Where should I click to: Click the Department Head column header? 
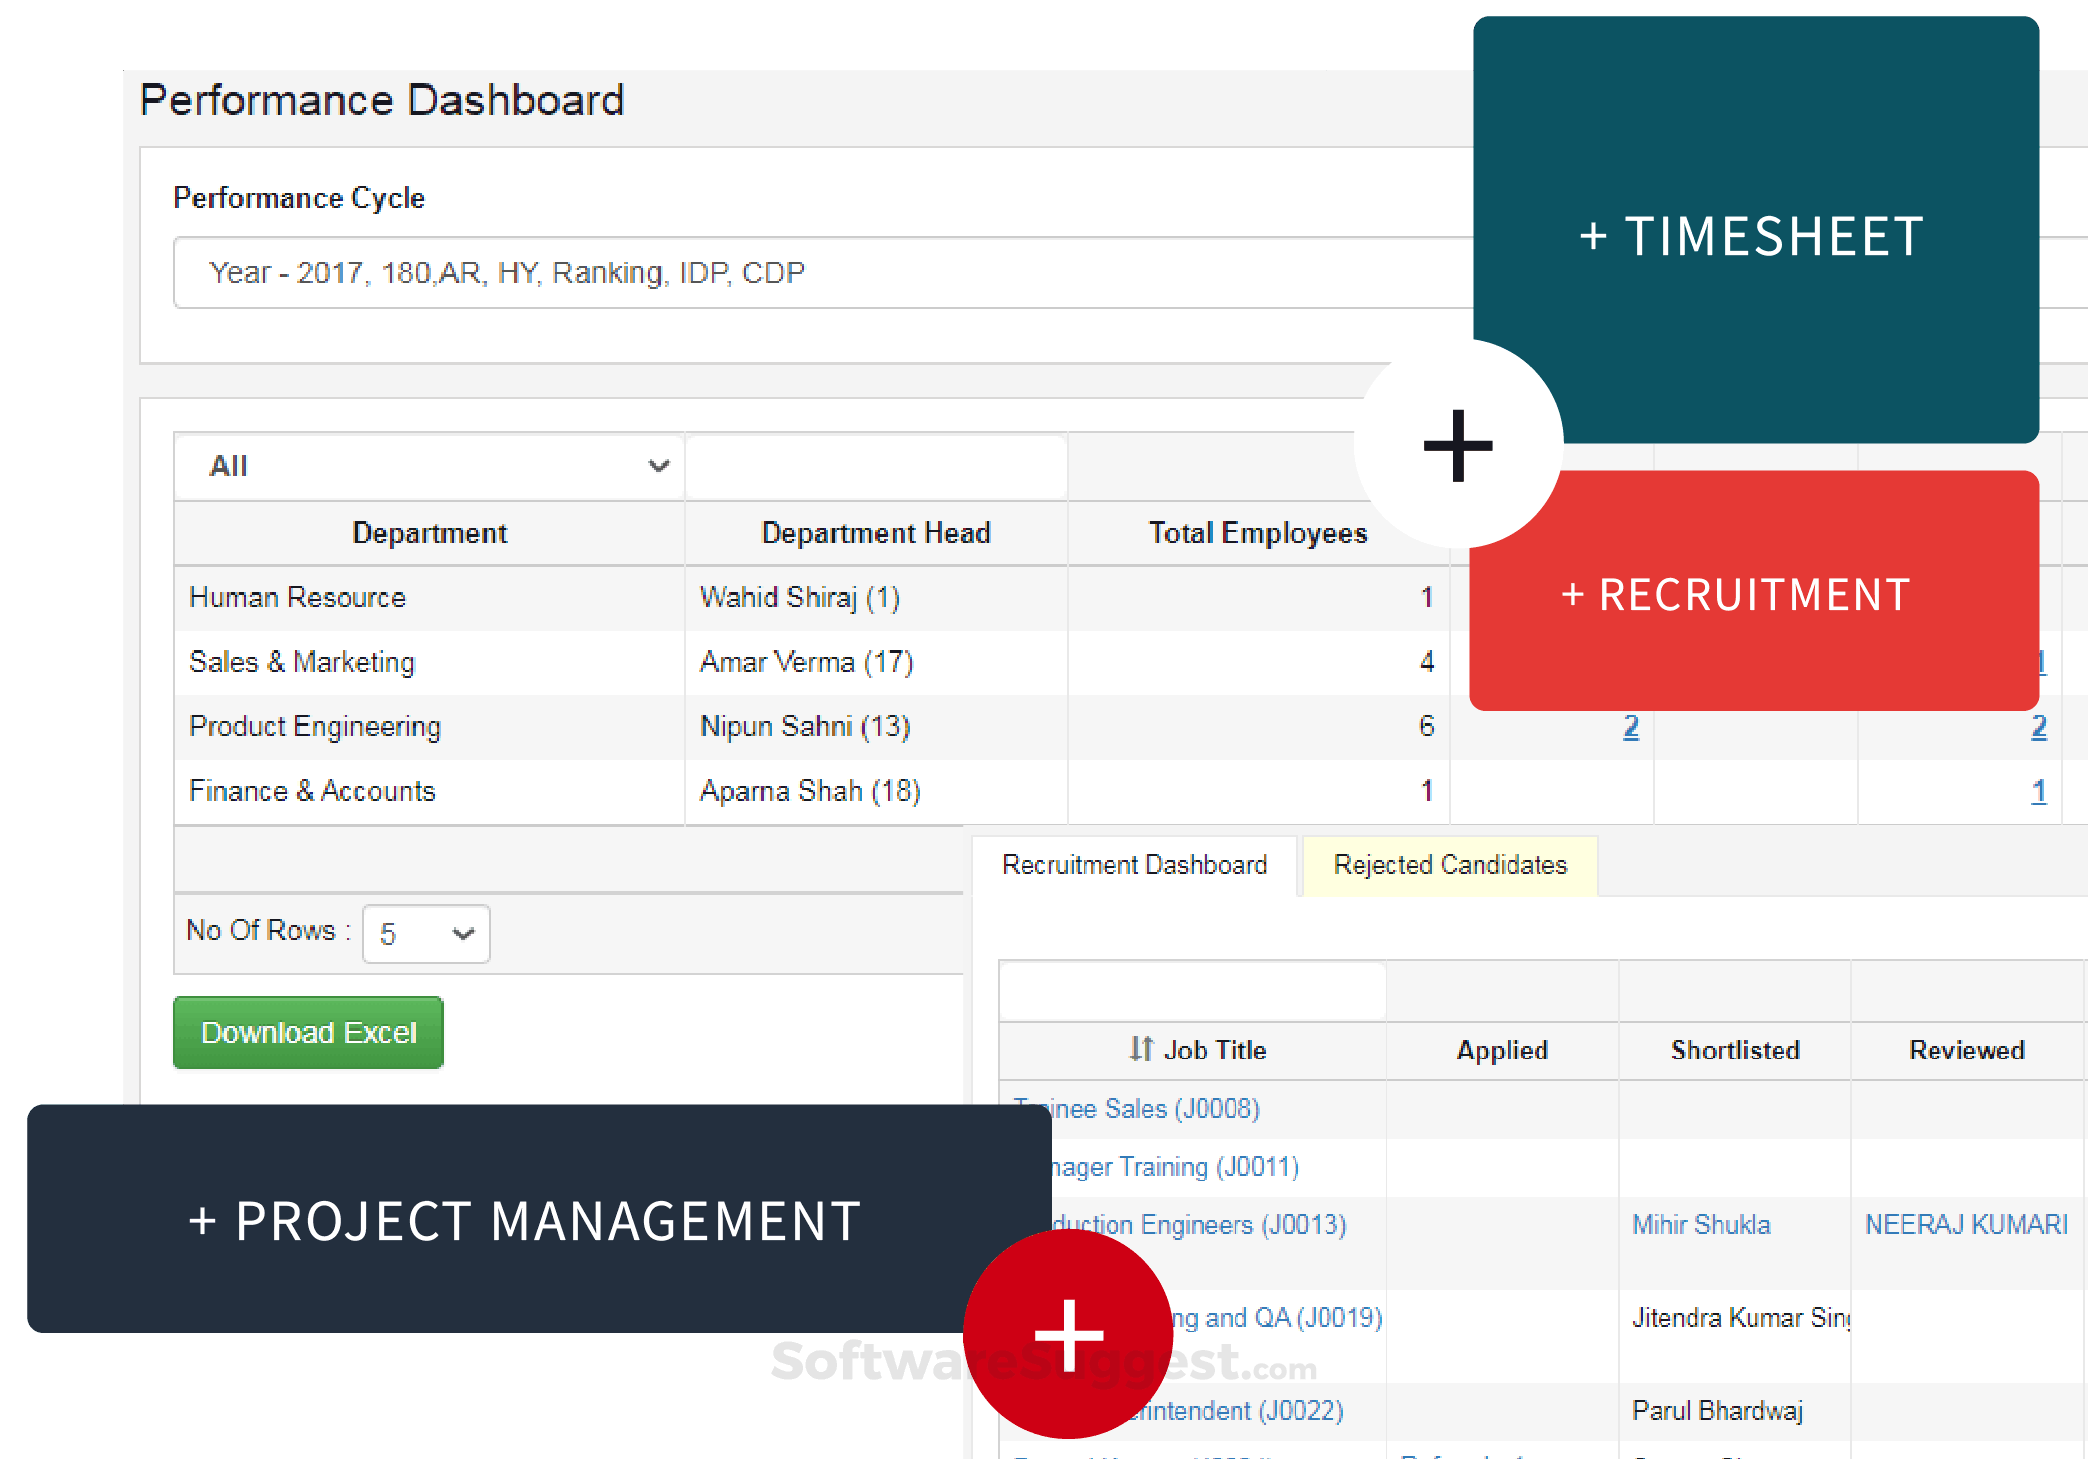pos(876,533)
